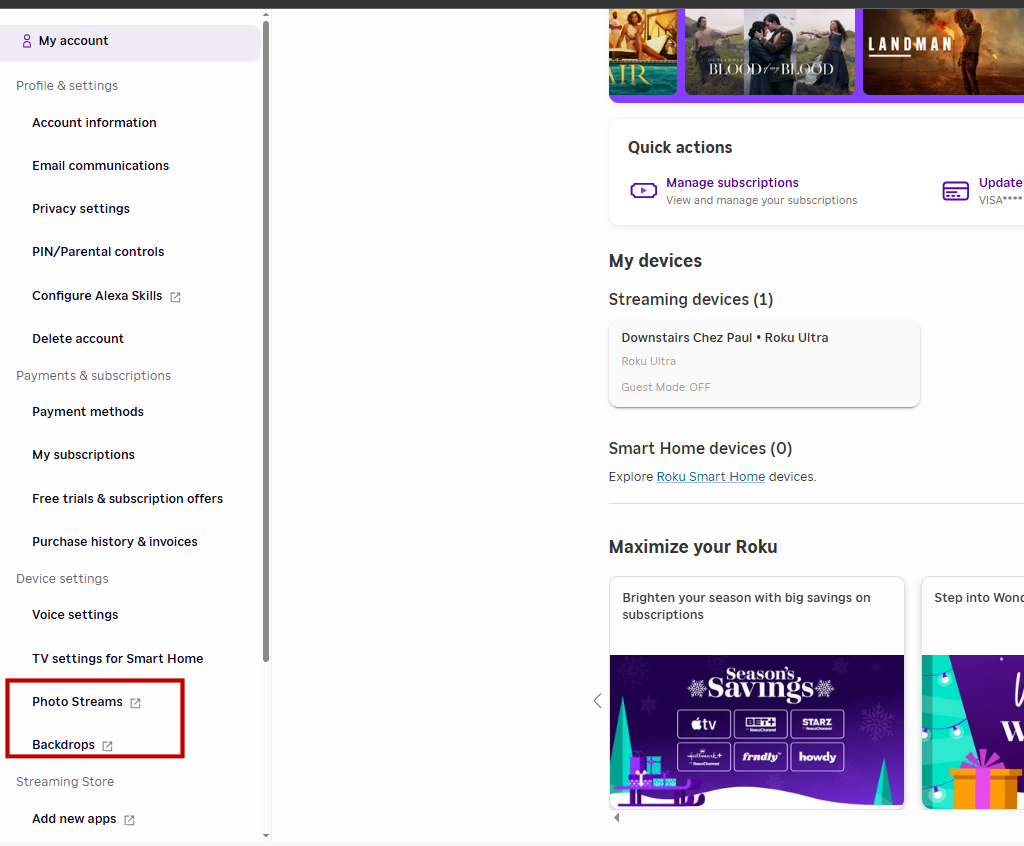Click the Device settings section heading

[x=62, y=579]
